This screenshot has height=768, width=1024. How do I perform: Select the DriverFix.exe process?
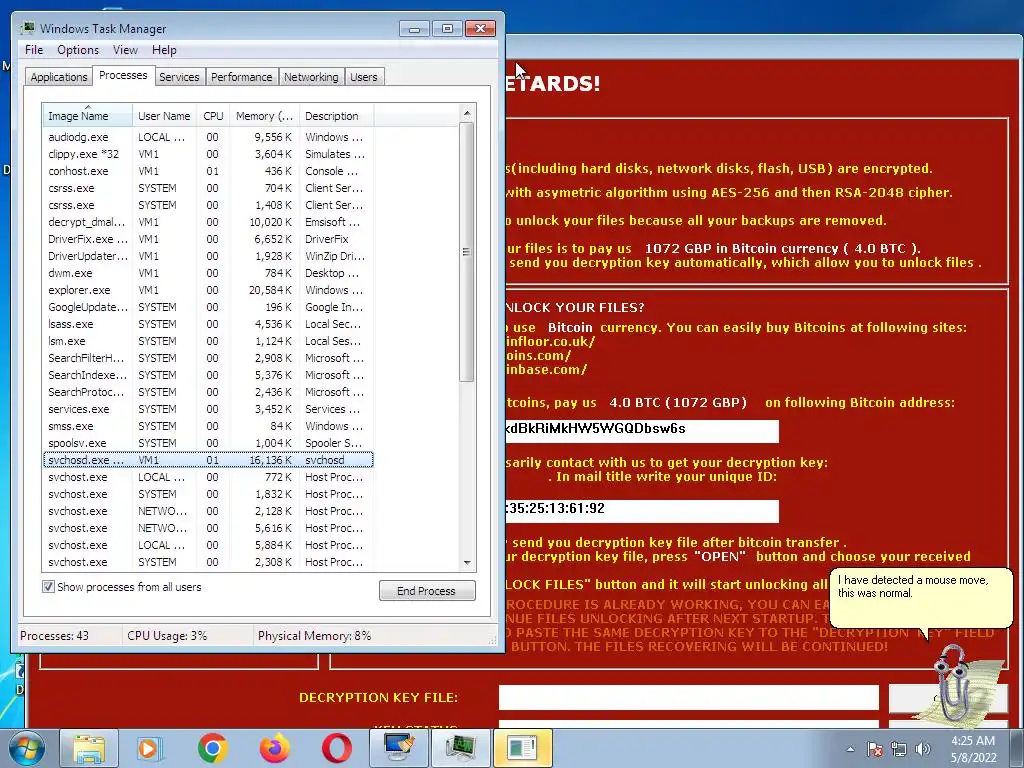click(x=208, y=239)
